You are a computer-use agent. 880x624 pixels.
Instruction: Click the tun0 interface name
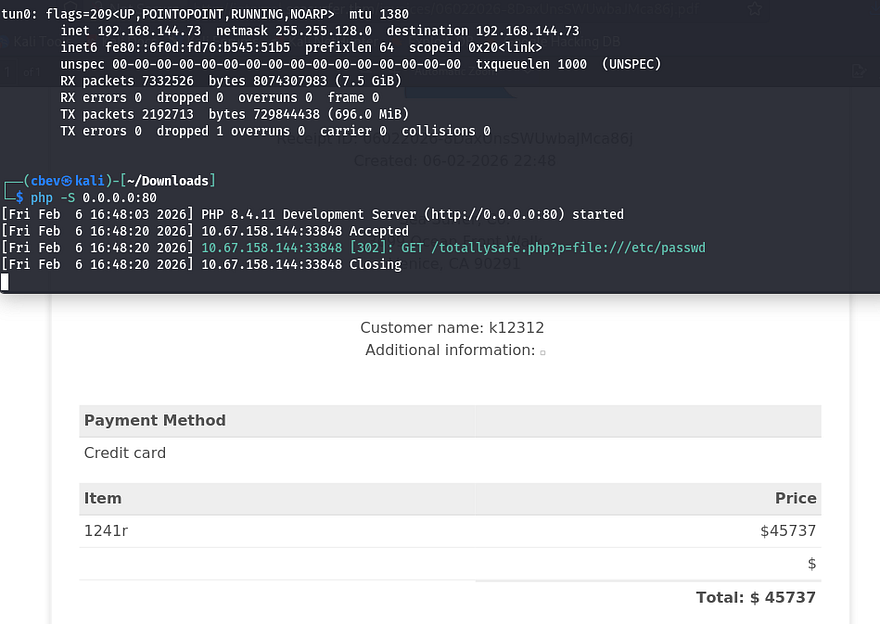tap(19, 14)
